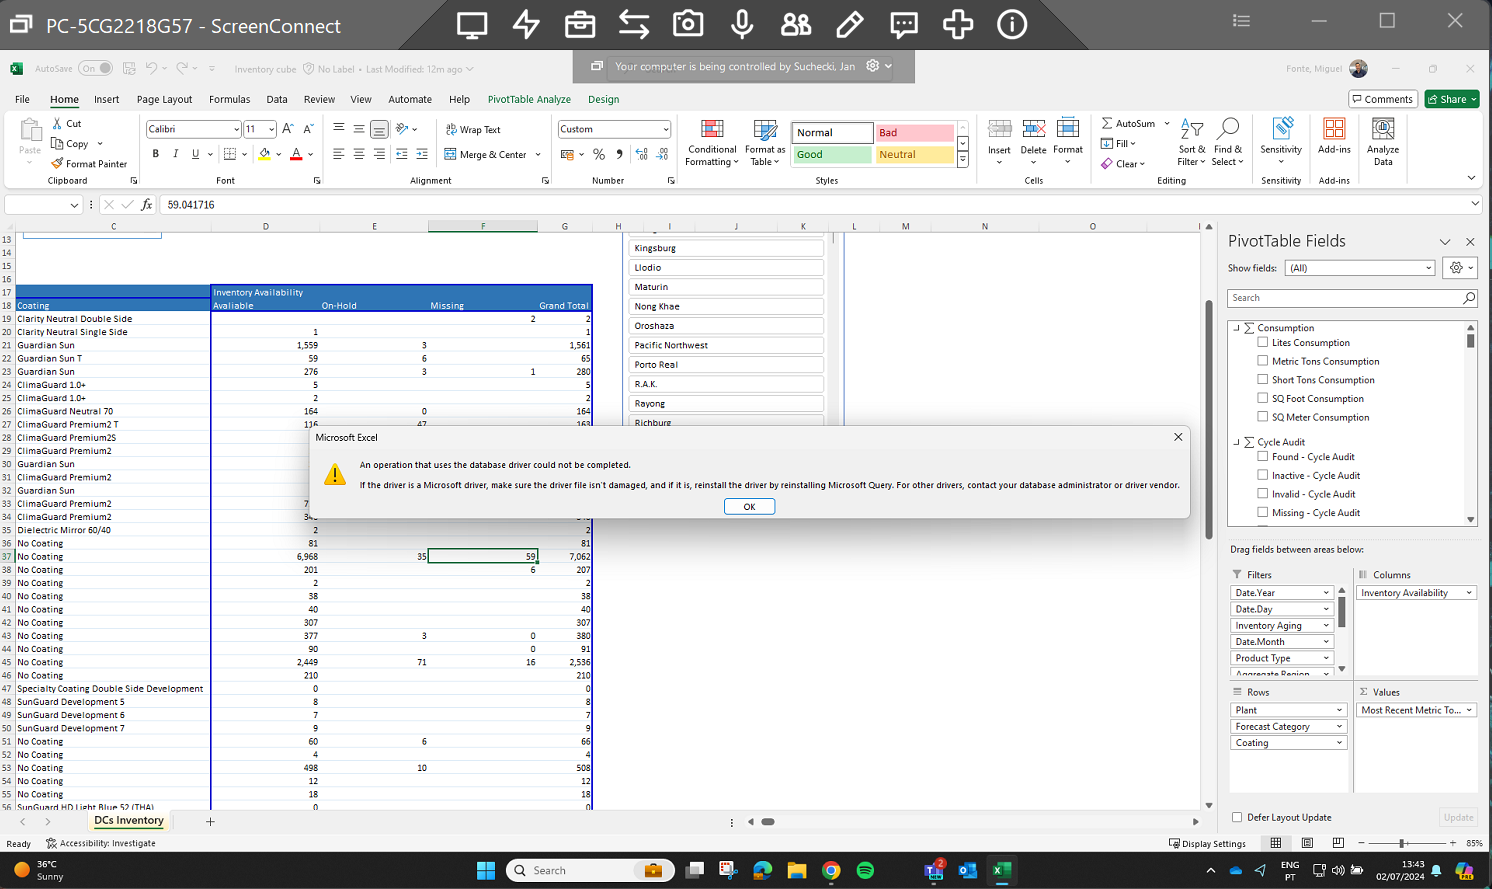1492x889 pixels.
Task: Click the AutoSum sigma icon
Action: [1107, 123]
